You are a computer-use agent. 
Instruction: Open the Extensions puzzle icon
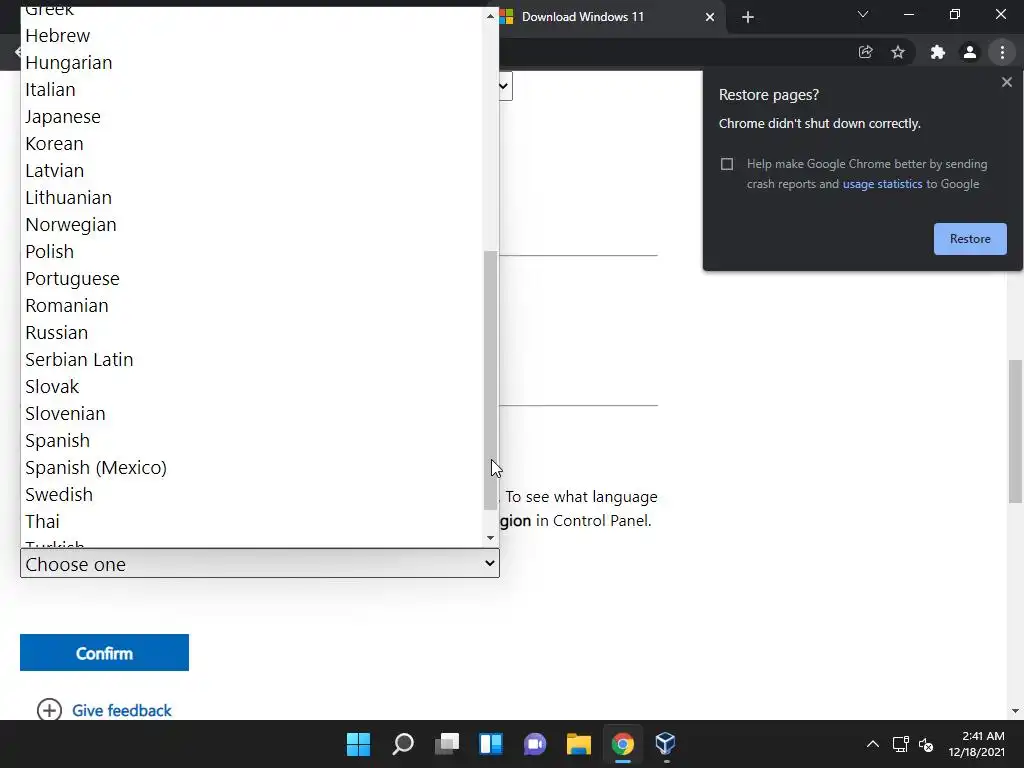(x=938, y=52)
